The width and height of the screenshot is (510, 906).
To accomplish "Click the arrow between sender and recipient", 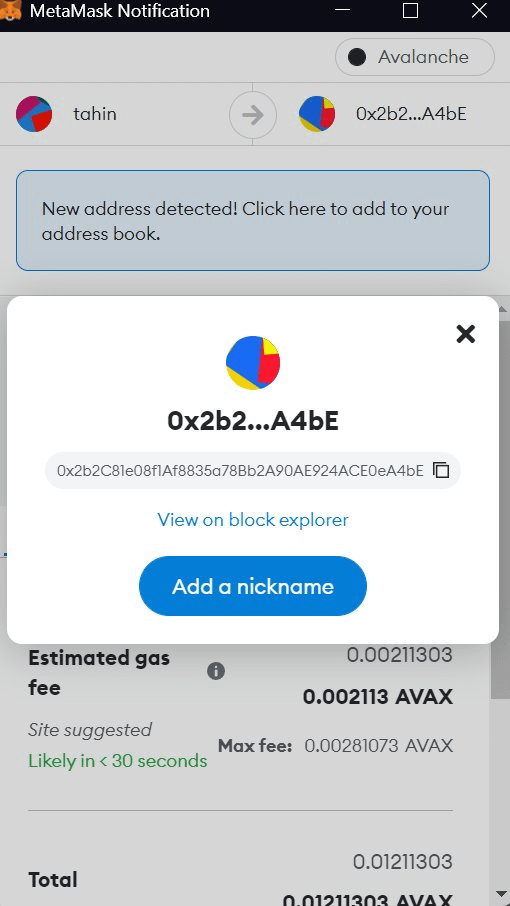I will (252, 115).
